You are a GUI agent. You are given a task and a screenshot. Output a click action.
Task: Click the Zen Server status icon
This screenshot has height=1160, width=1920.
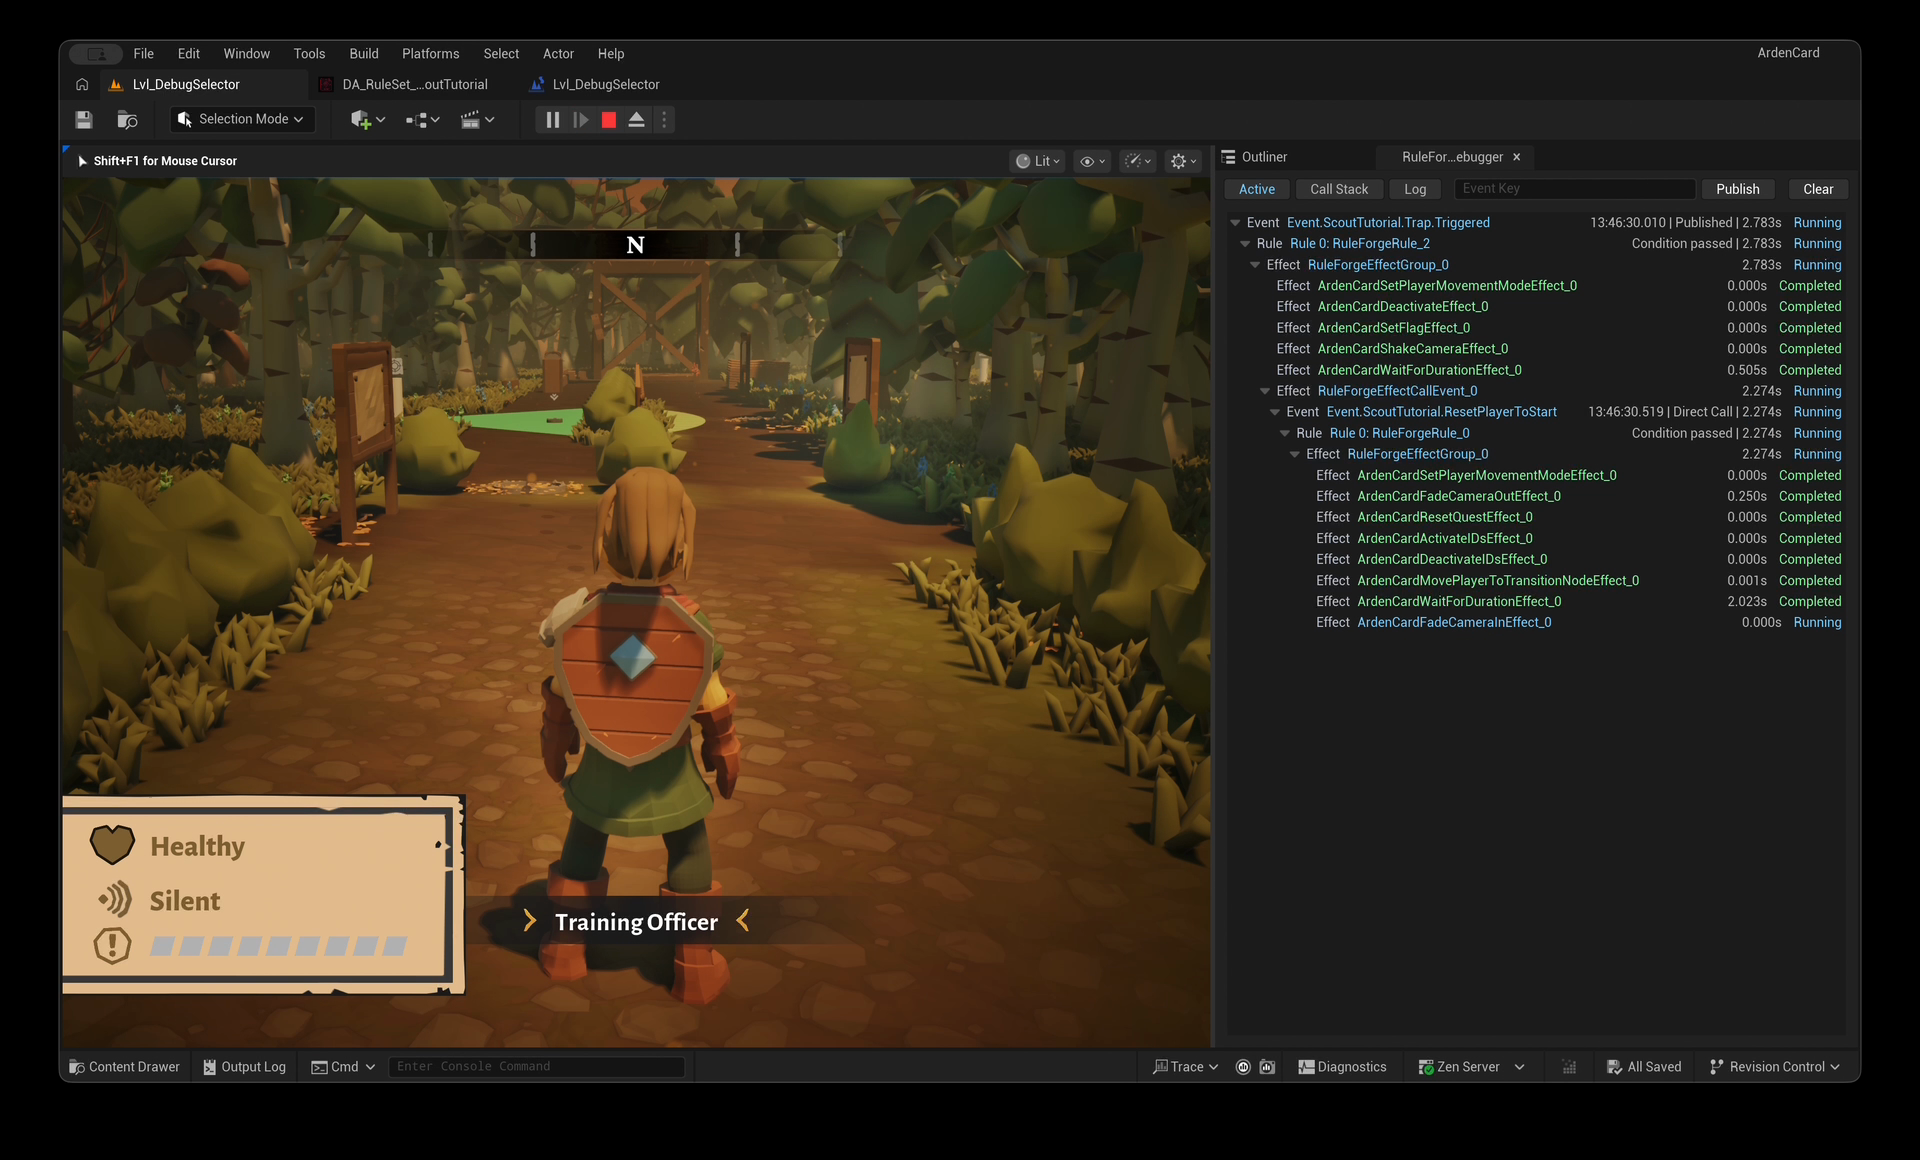click(1426, 1067)
